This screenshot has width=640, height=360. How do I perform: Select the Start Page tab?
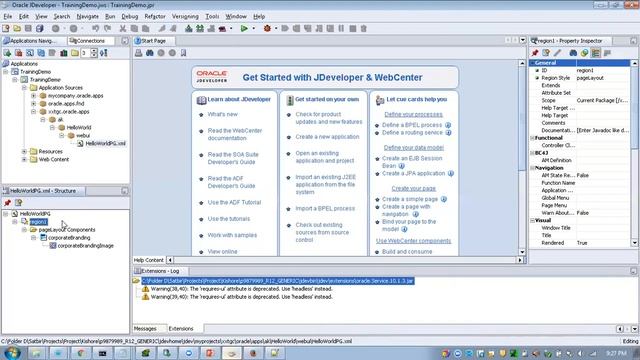coord(154,41)
